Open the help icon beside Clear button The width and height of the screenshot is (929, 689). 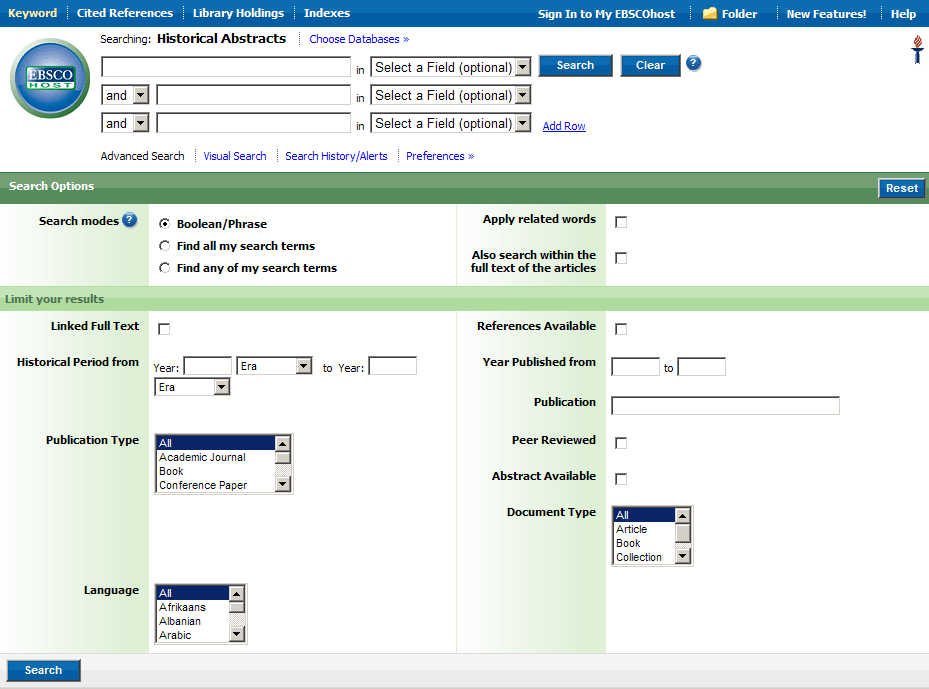[x=693, y=63]
